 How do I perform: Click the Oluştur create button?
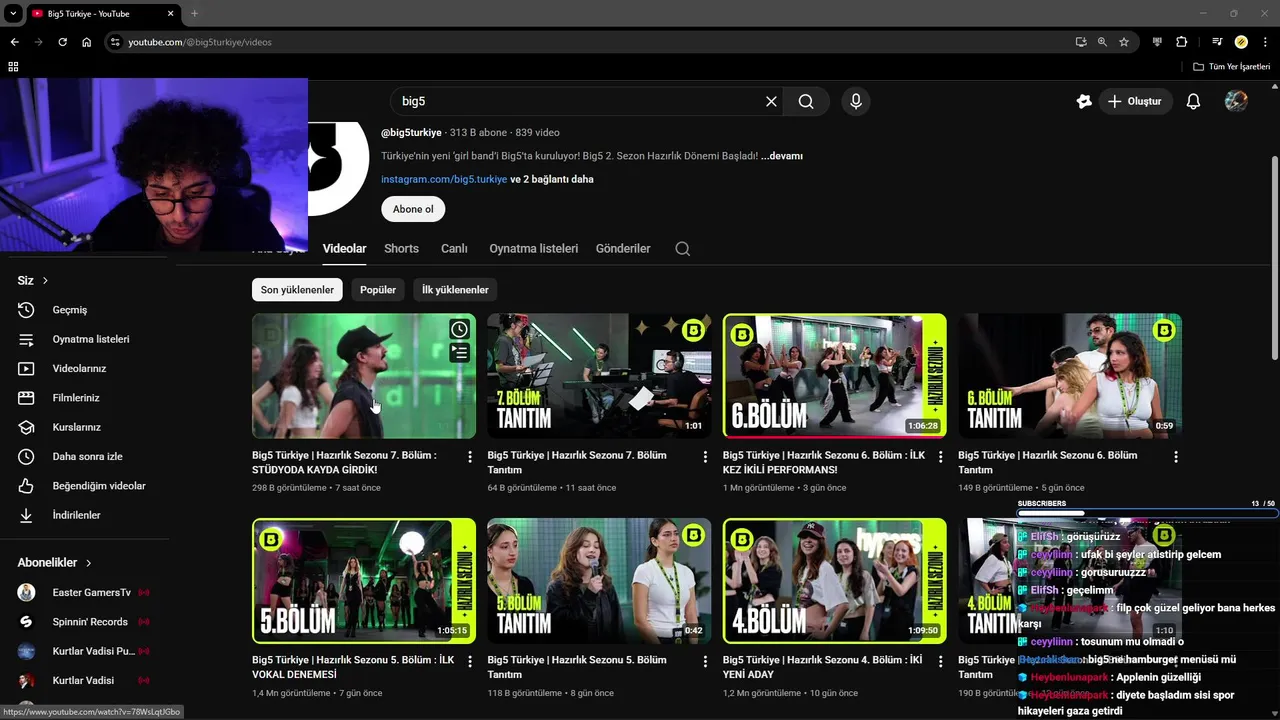(x=1135, y=101)
